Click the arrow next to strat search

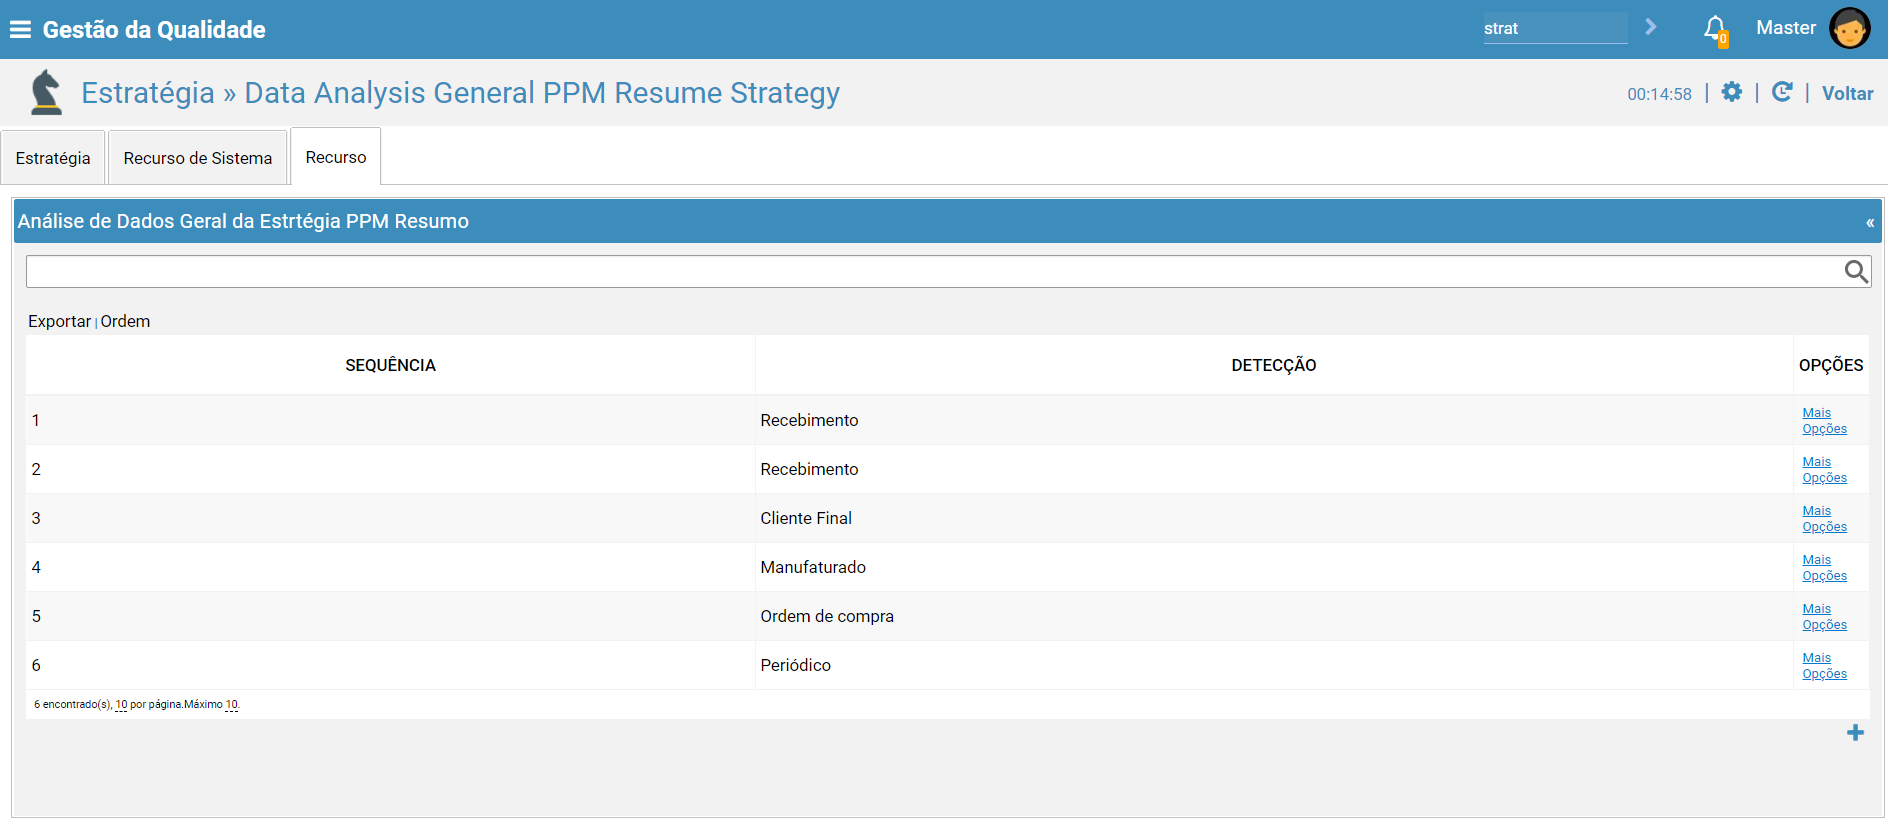[x=1651, y=27]
